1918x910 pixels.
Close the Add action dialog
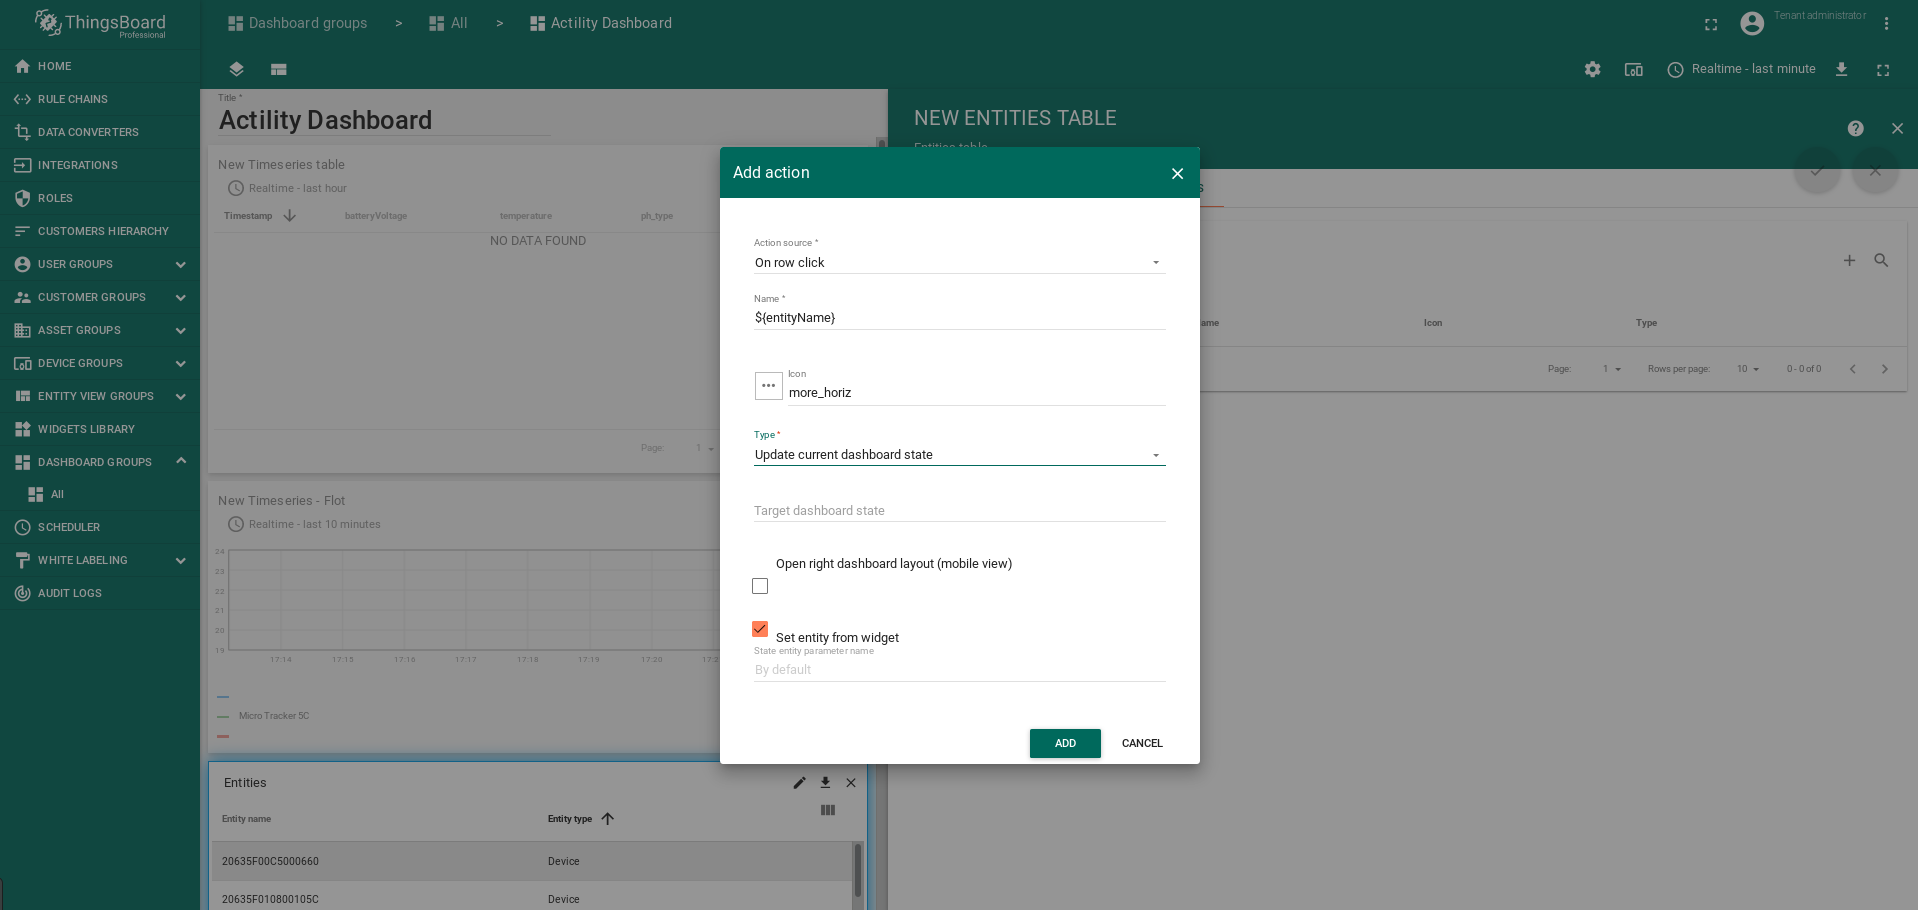(x=1177, y=173)
